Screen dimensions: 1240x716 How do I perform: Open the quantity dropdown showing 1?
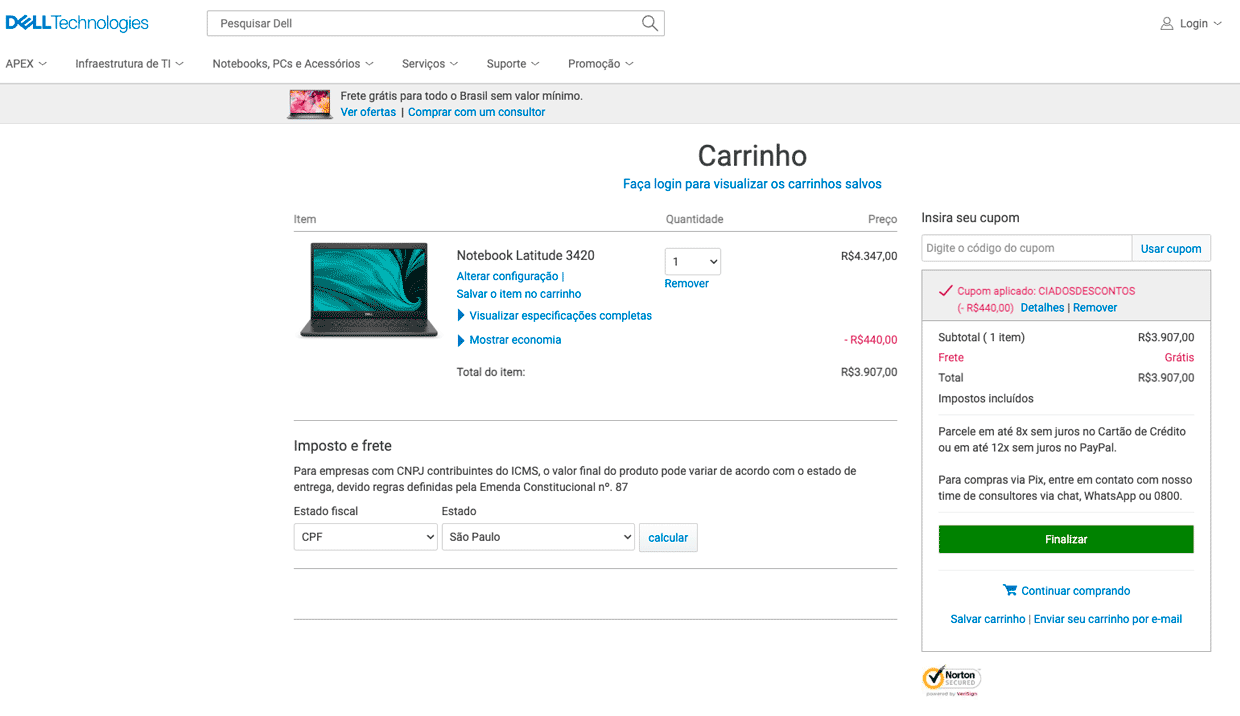point(693,262)
